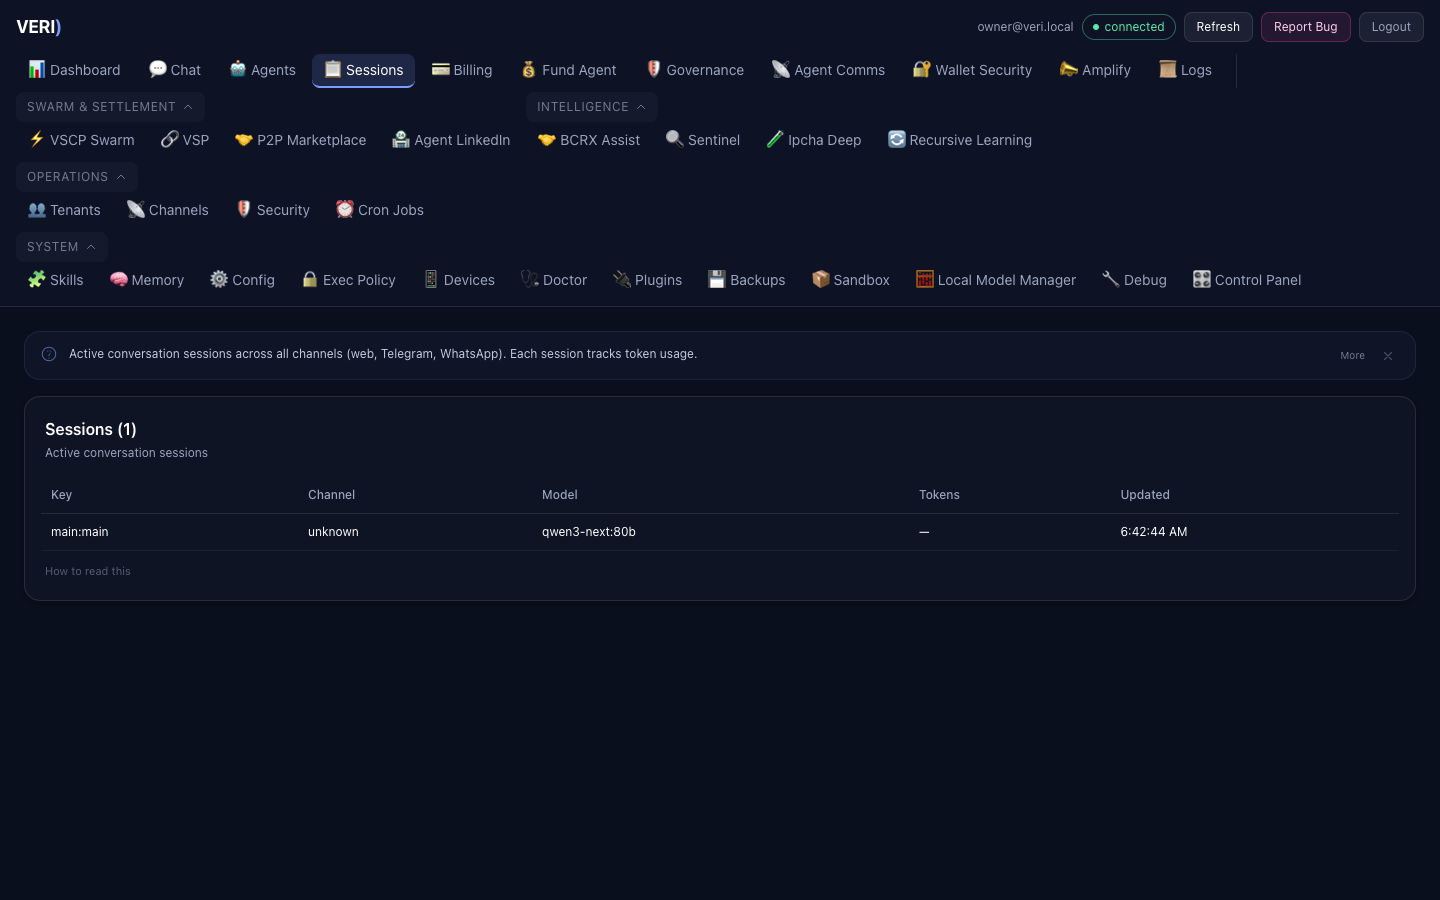Collapse the Intelligence section
This screenshot has height=900, width=1440.
tap(591, 107)
